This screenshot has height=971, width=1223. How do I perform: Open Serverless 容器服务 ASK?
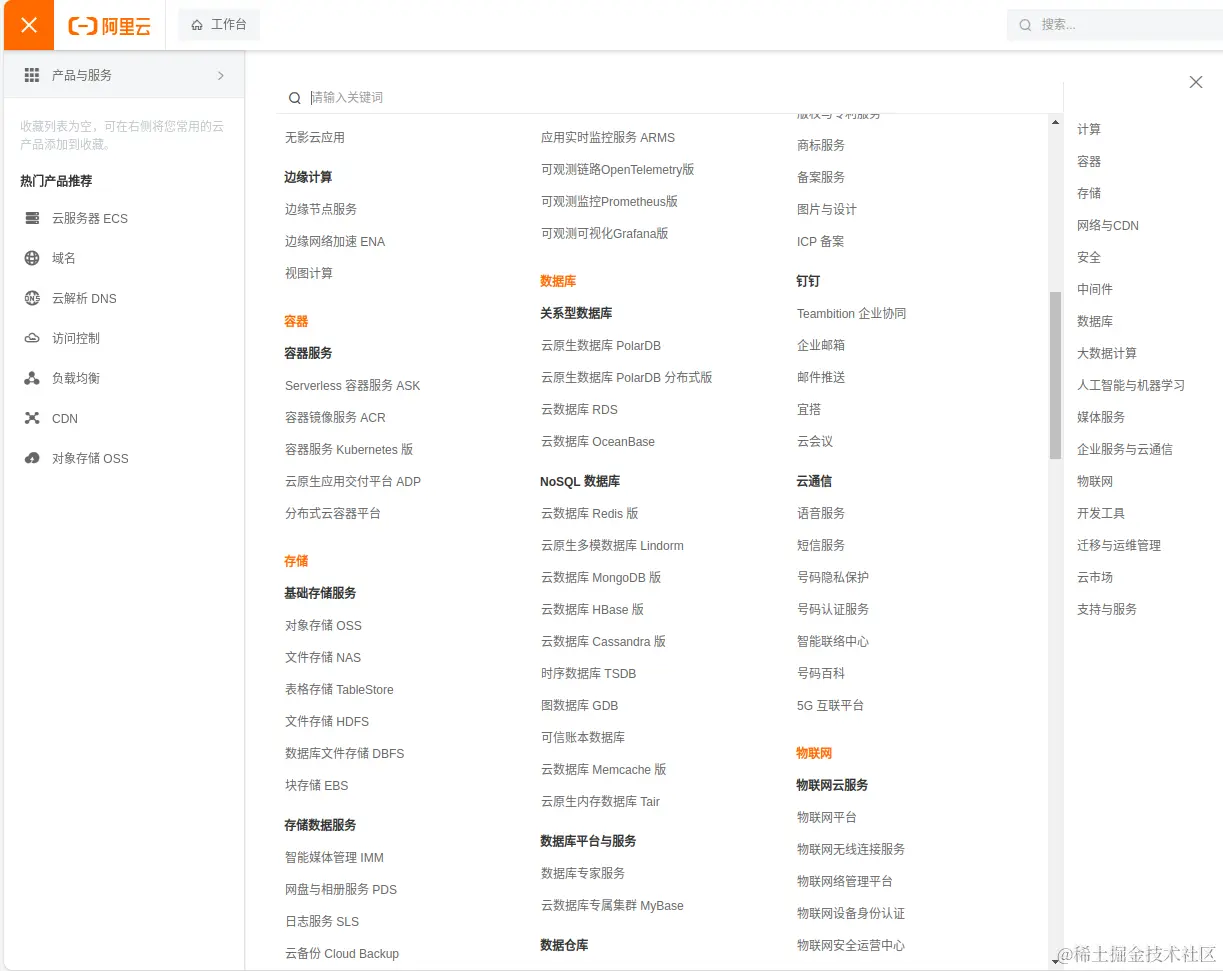click(x=353, y=385)
